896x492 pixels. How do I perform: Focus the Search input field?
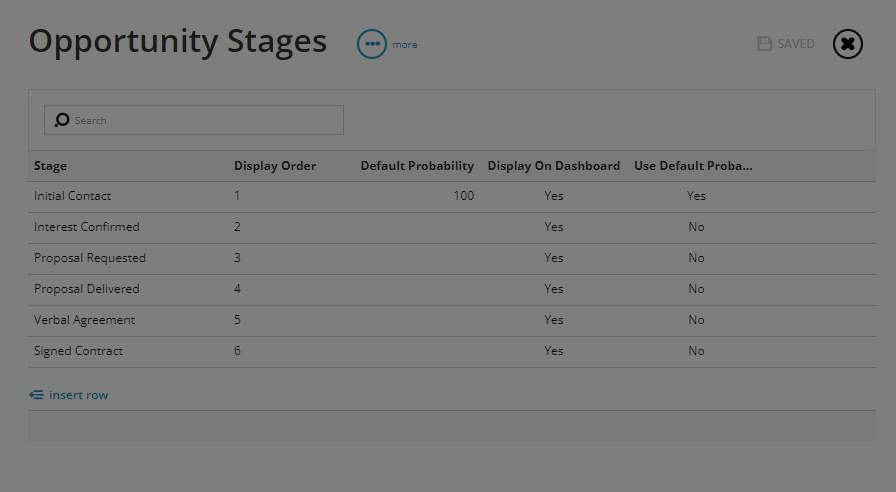coord(194,120)
